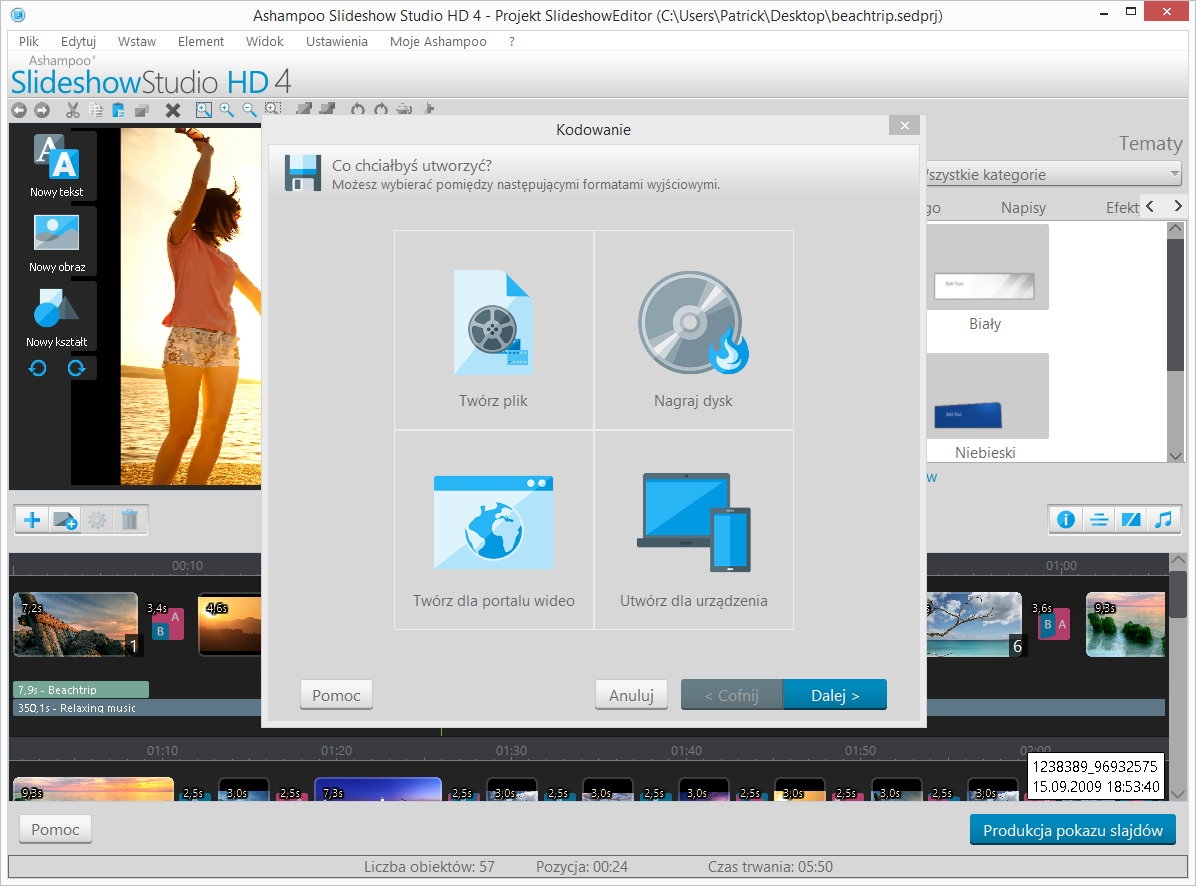Select the Twórz plik output option

point(493,330)
